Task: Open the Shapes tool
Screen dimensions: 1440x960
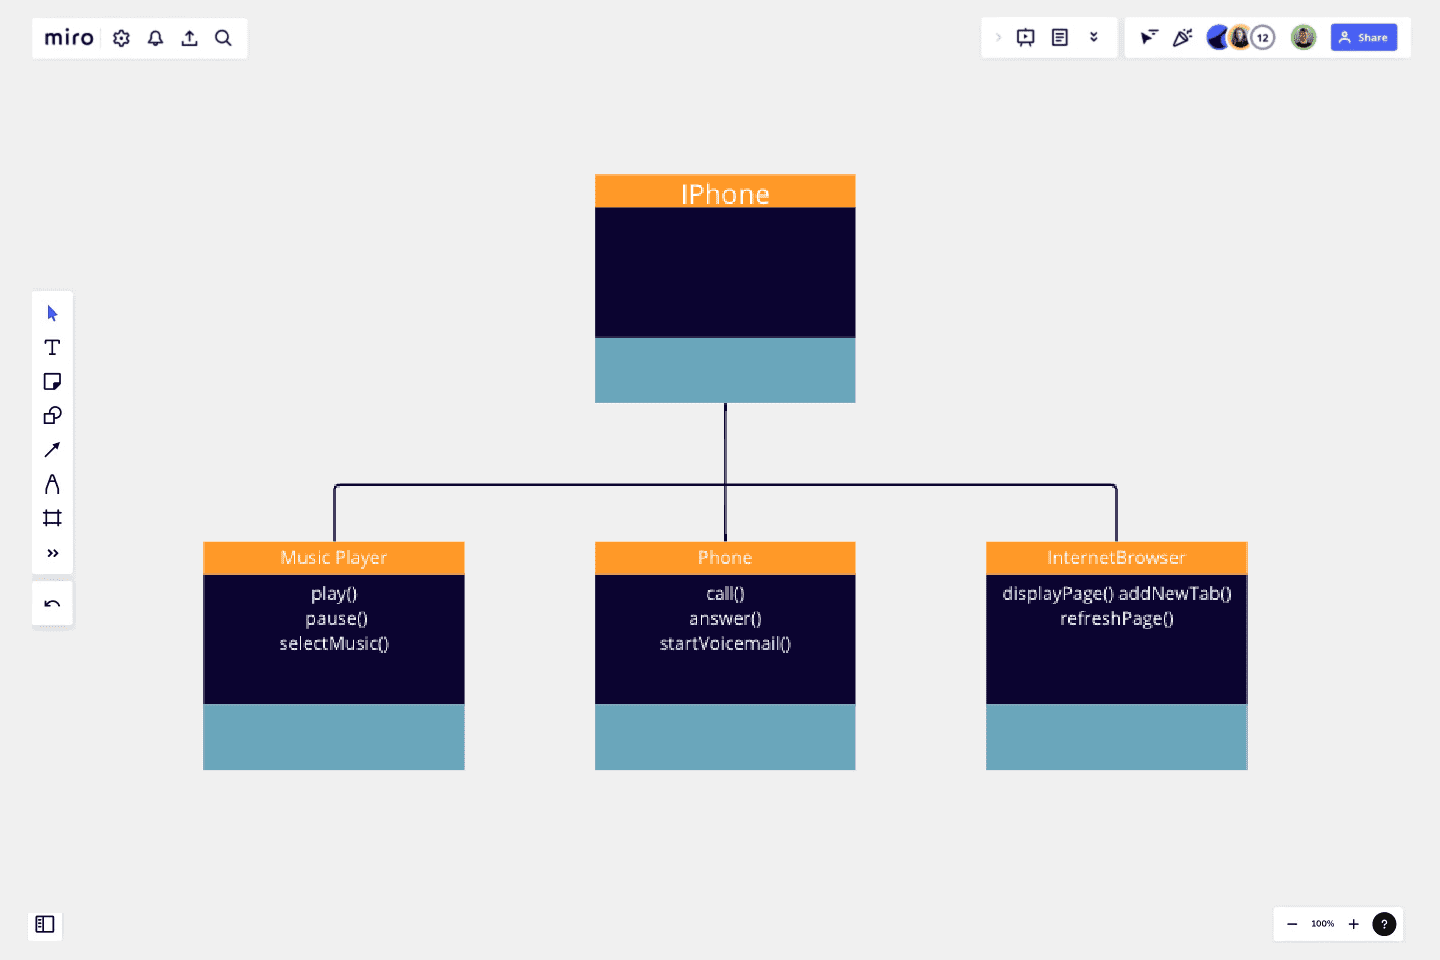Action: 52,415
